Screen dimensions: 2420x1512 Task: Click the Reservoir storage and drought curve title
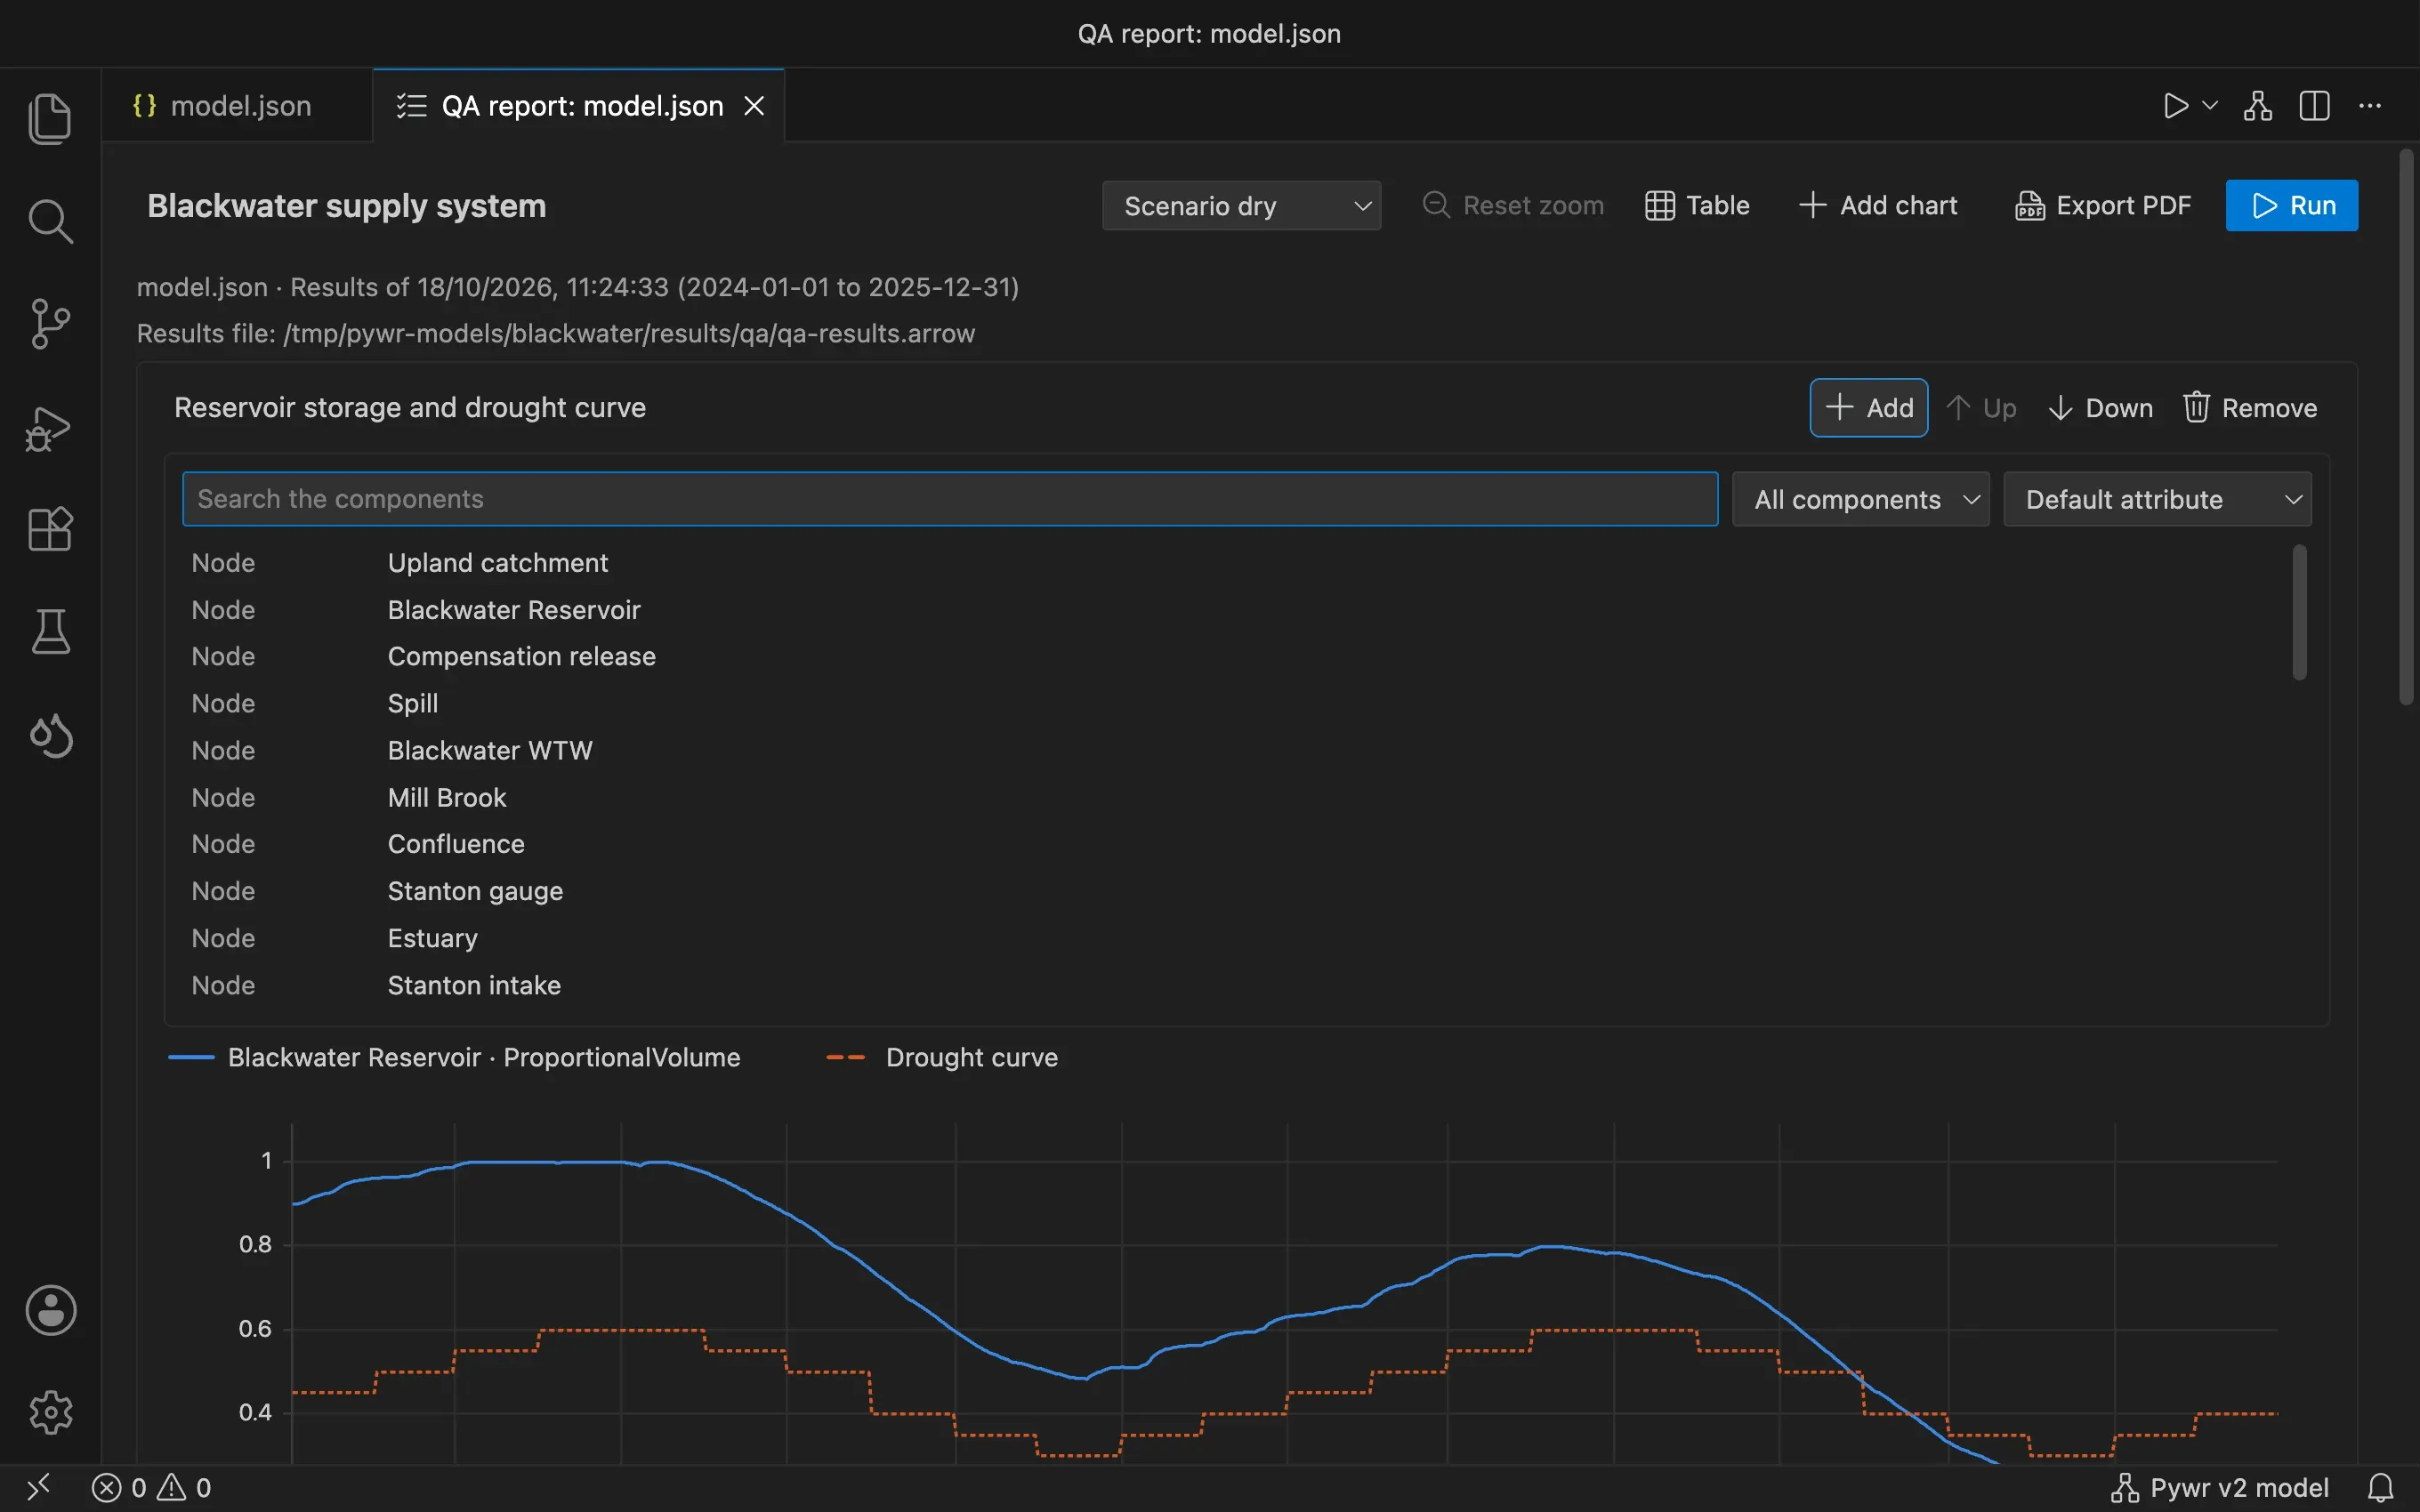click(x=410, y=408)
